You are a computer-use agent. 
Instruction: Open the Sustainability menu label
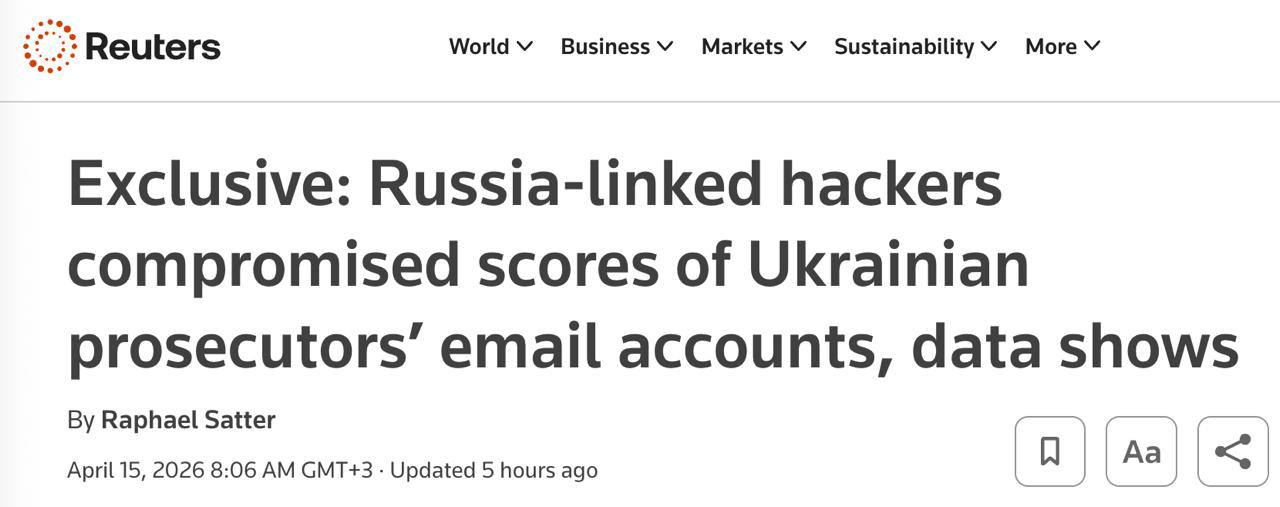pyautogui.click(x=904, y=47)
